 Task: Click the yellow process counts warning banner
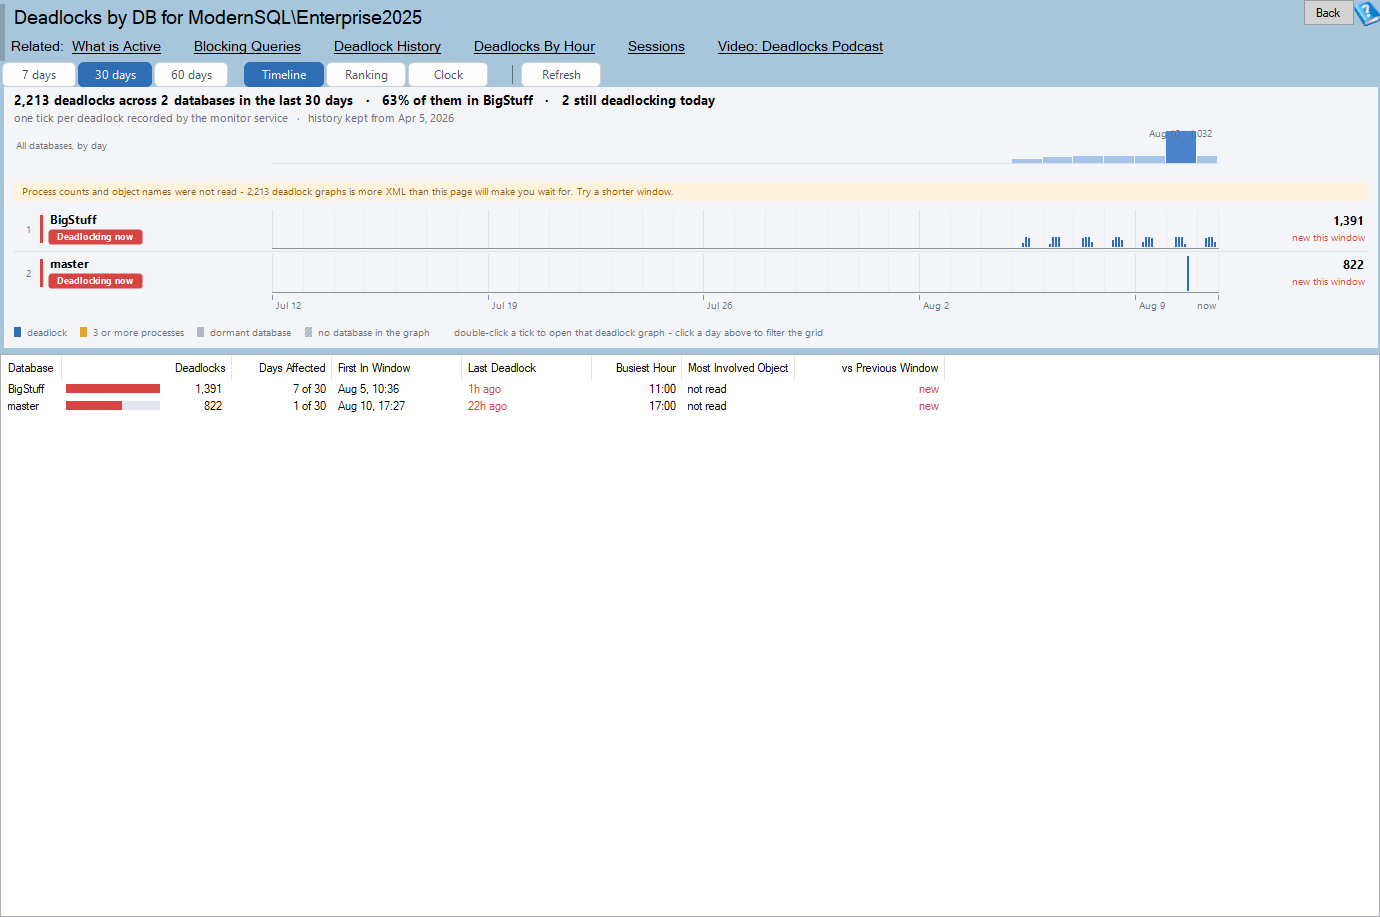click(x=690, y=192)
